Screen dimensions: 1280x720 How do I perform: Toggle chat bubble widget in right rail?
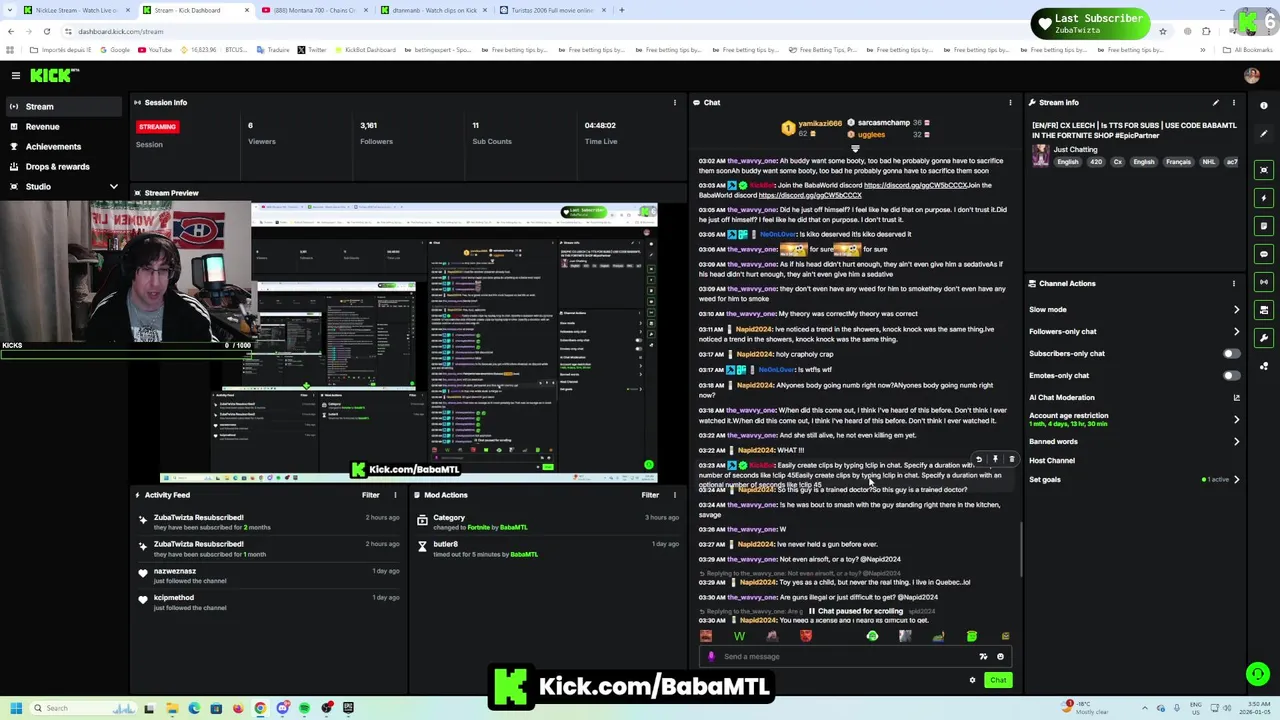[x=1264, y=254]
